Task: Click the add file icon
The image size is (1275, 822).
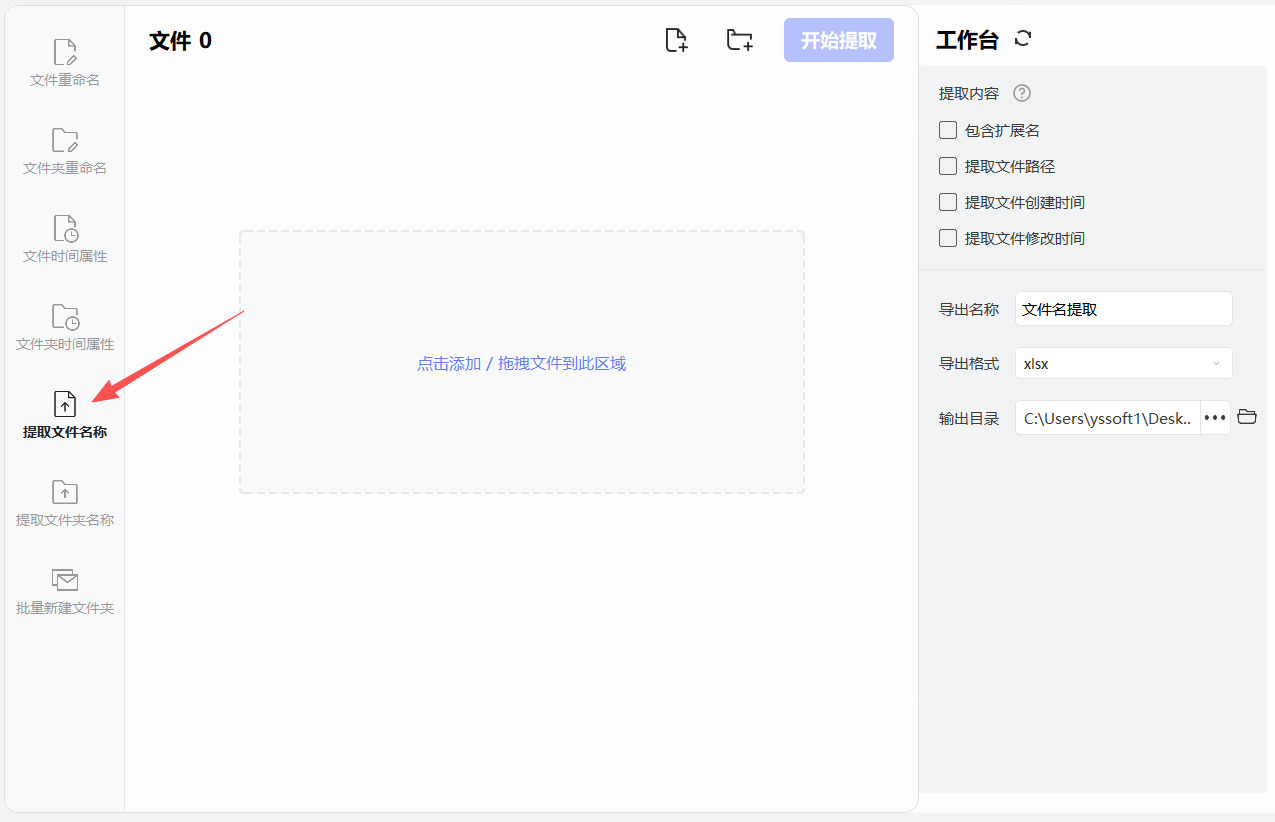Action: point(677,40)
